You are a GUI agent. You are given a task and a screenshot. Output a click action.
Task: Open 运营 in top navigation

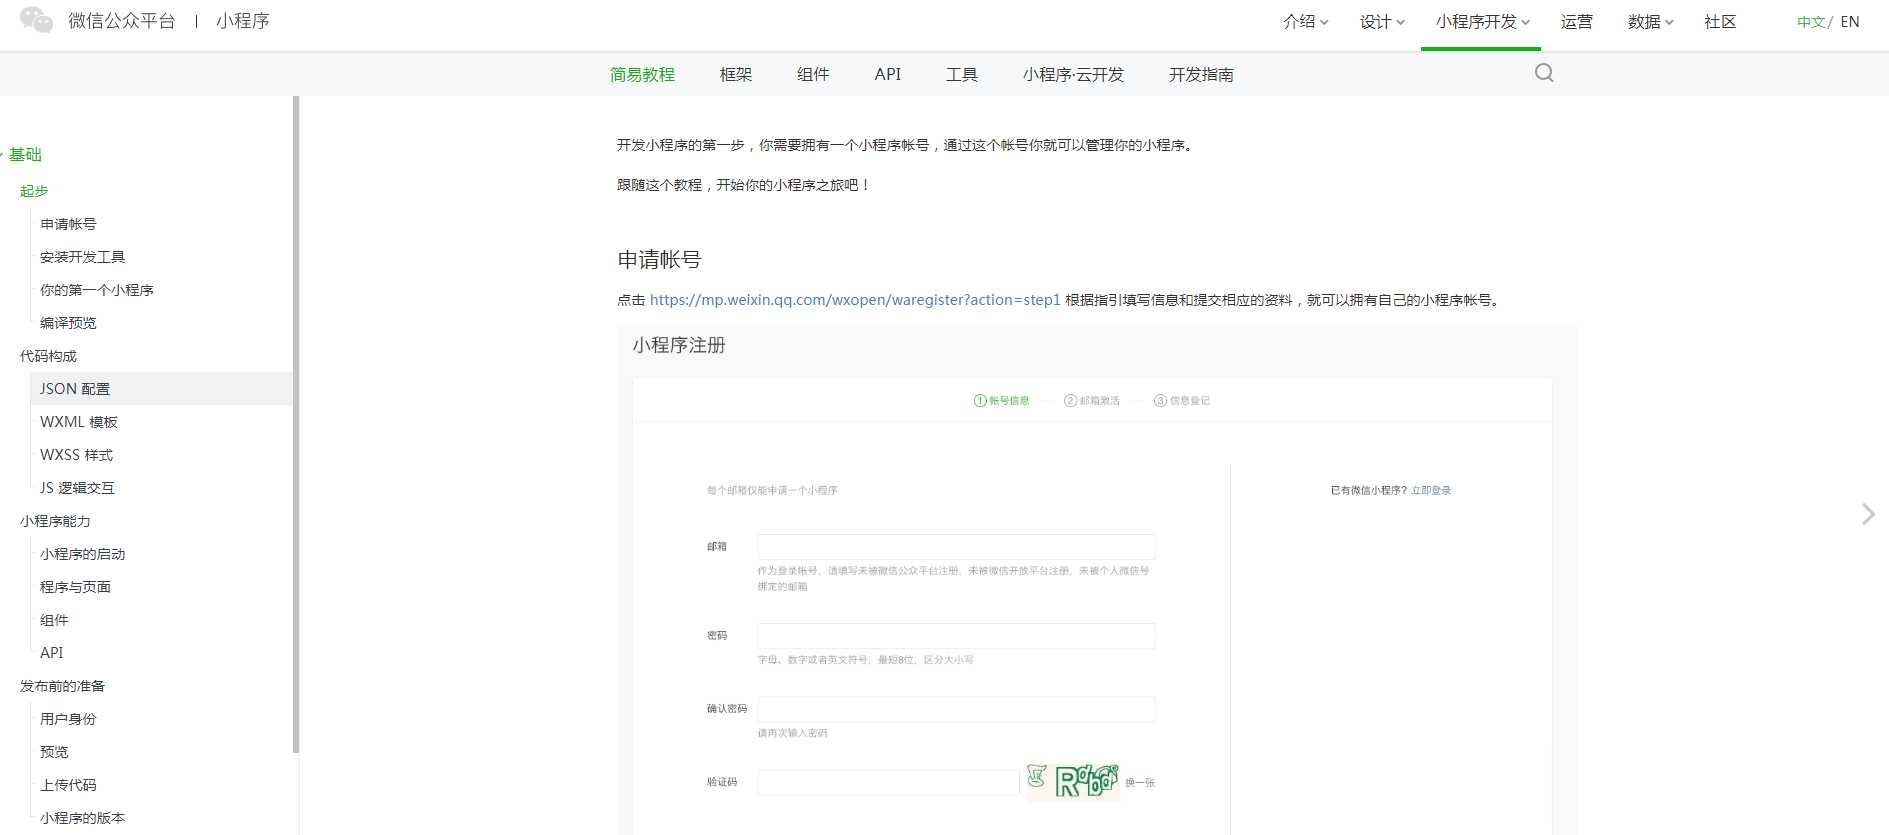[1576, 22]
